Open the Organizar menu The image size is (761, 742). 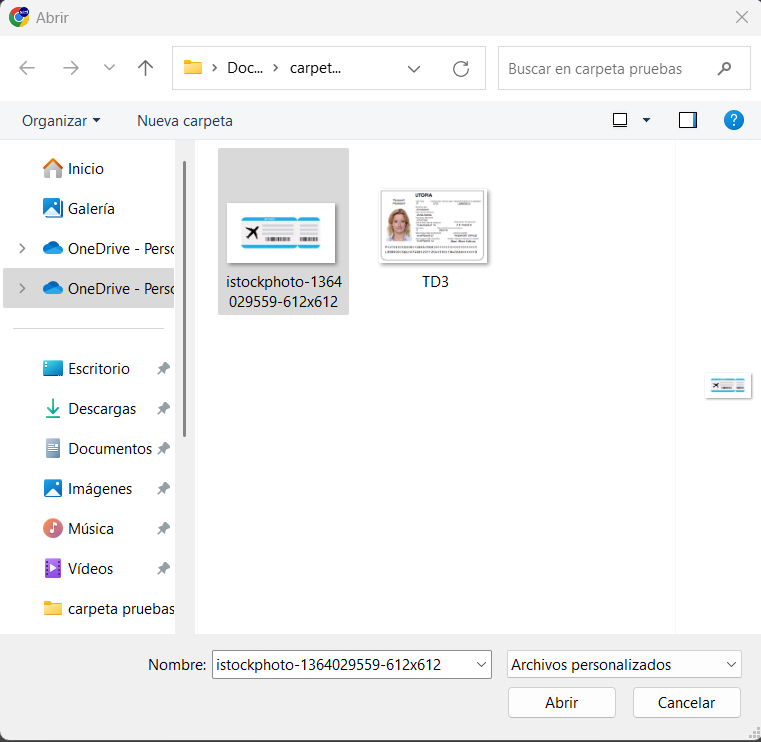tap(61, 120)
